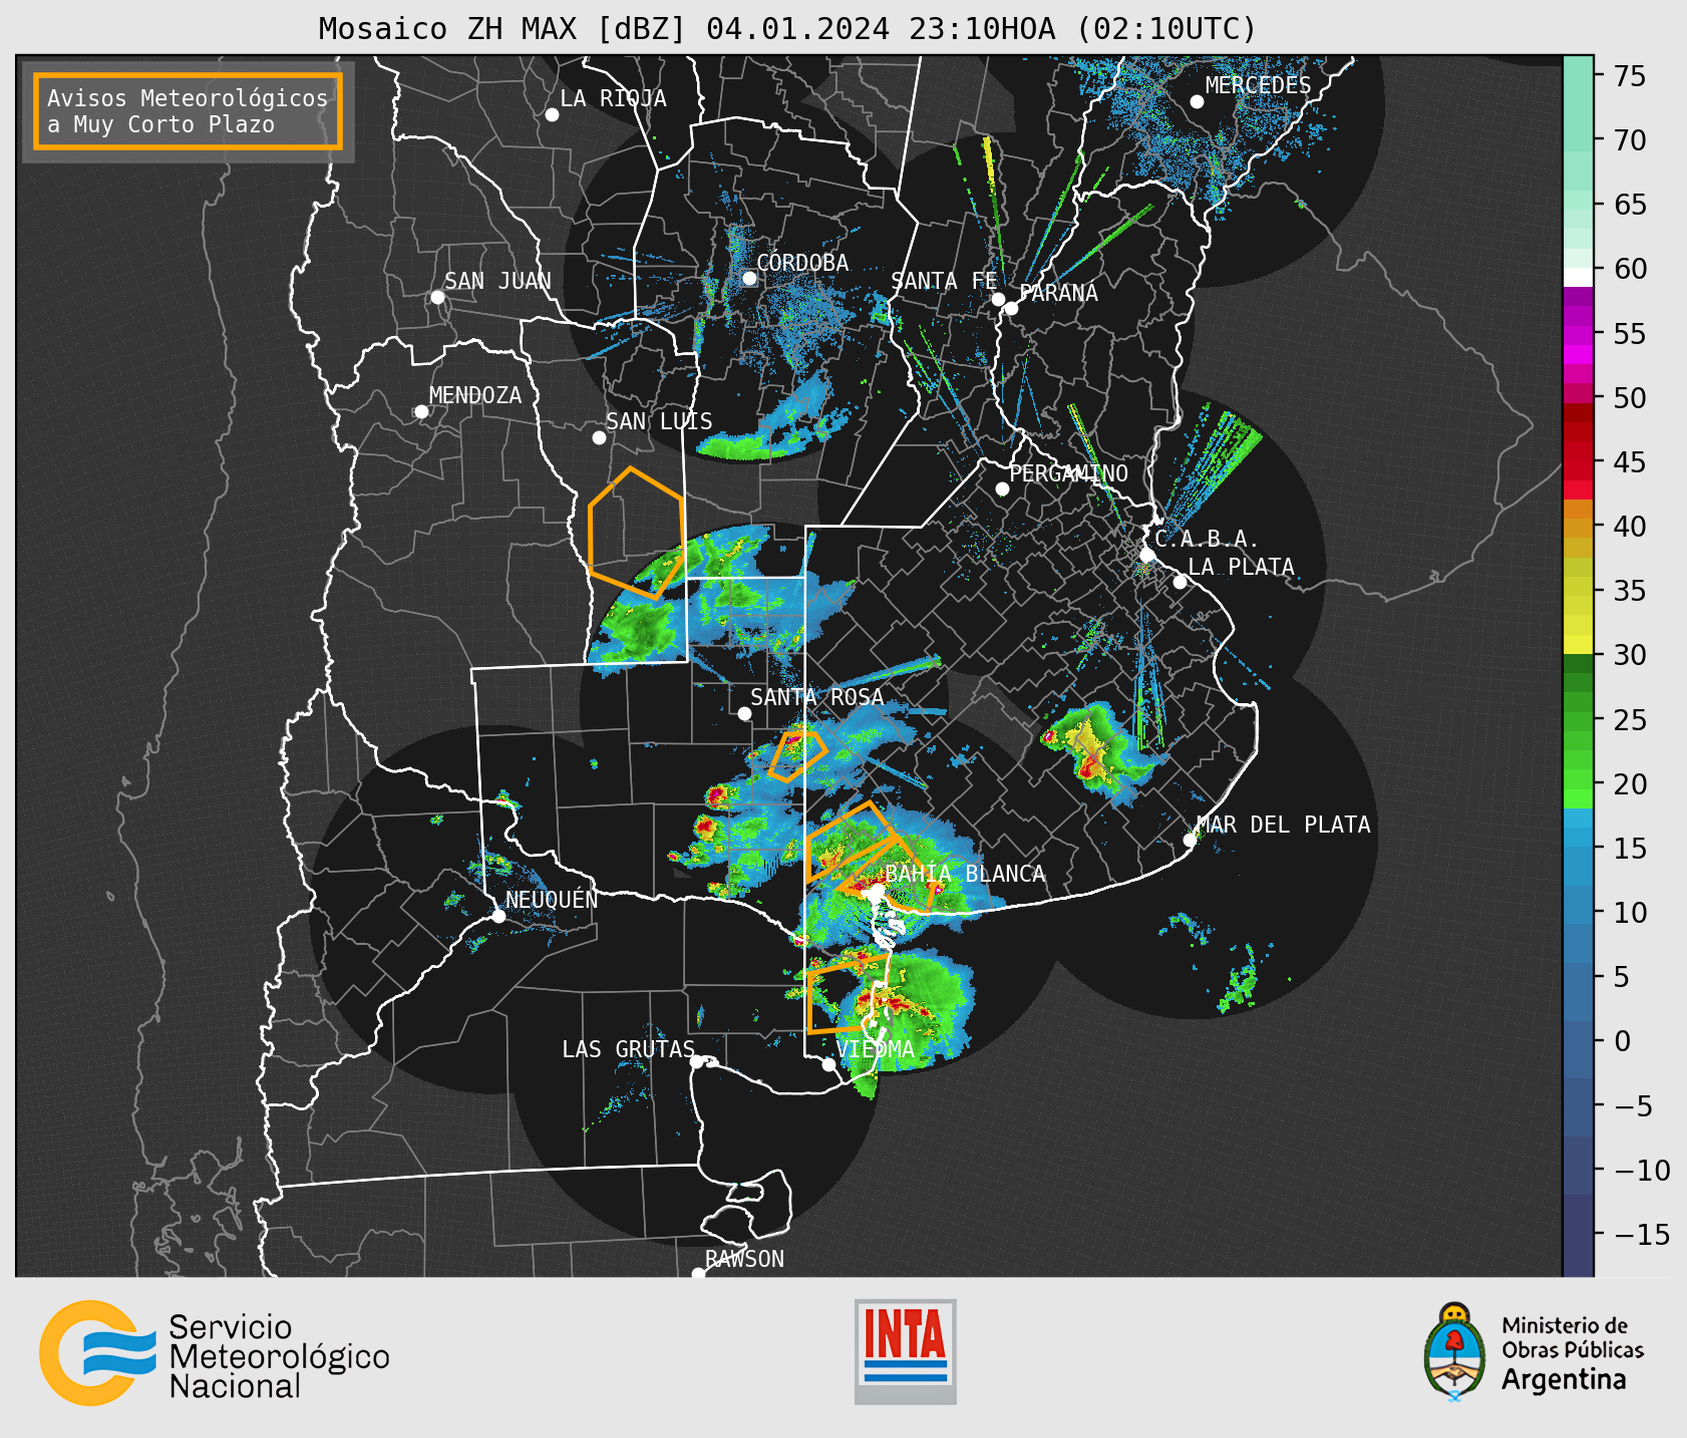This screenshot has height=1438, width=1687.
Task: Click the 'VIEDMA' city label
Action: point(875,1049)
